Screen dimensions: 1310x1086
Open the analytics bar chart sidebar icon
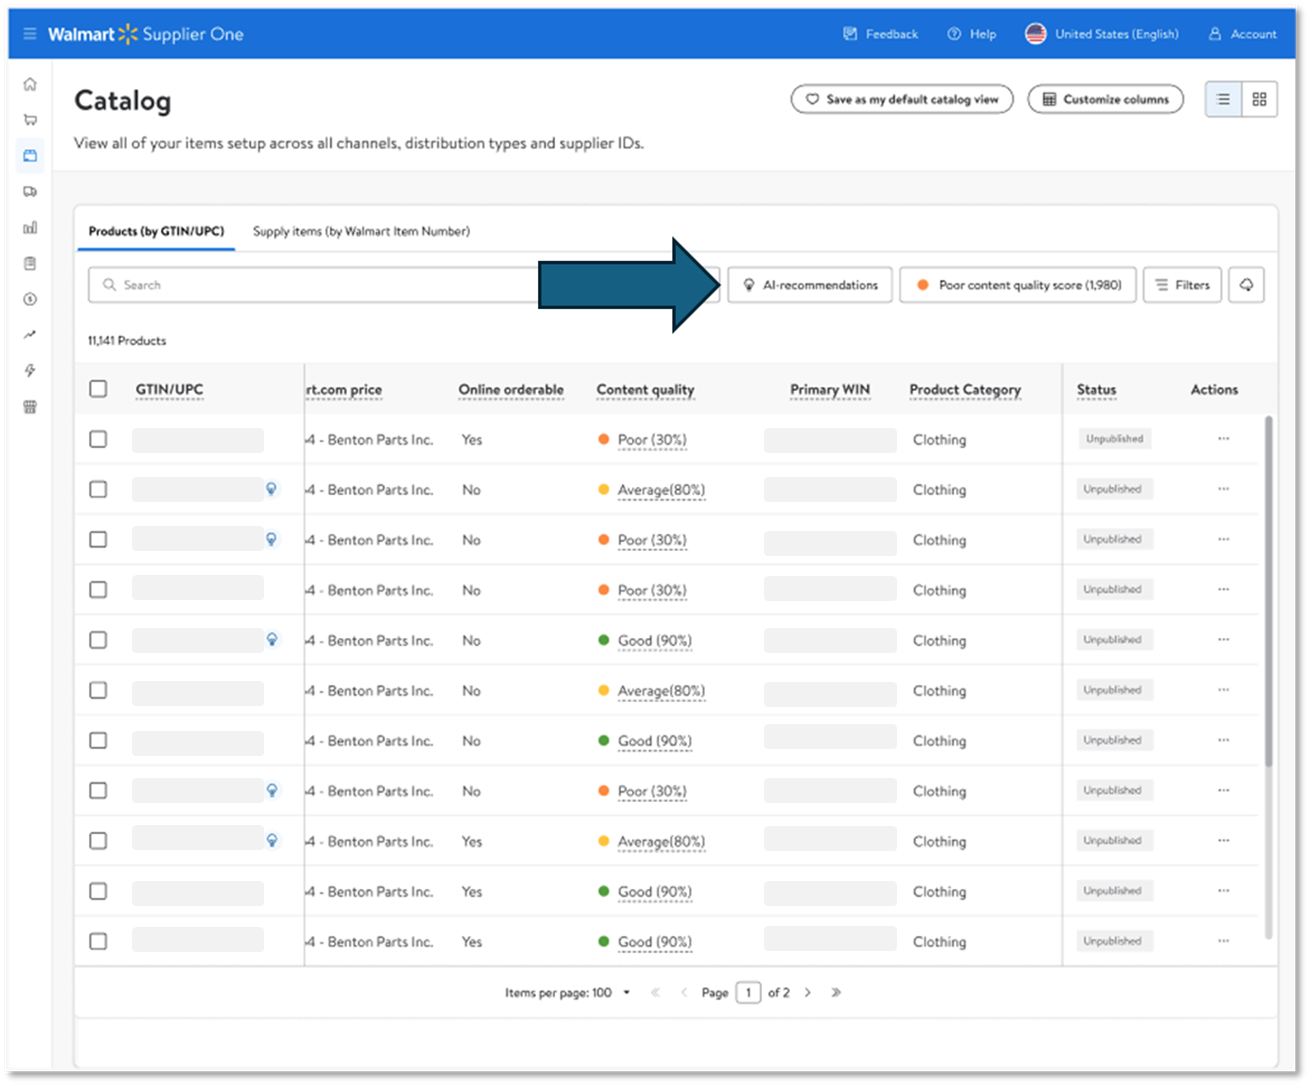point(30,228)
